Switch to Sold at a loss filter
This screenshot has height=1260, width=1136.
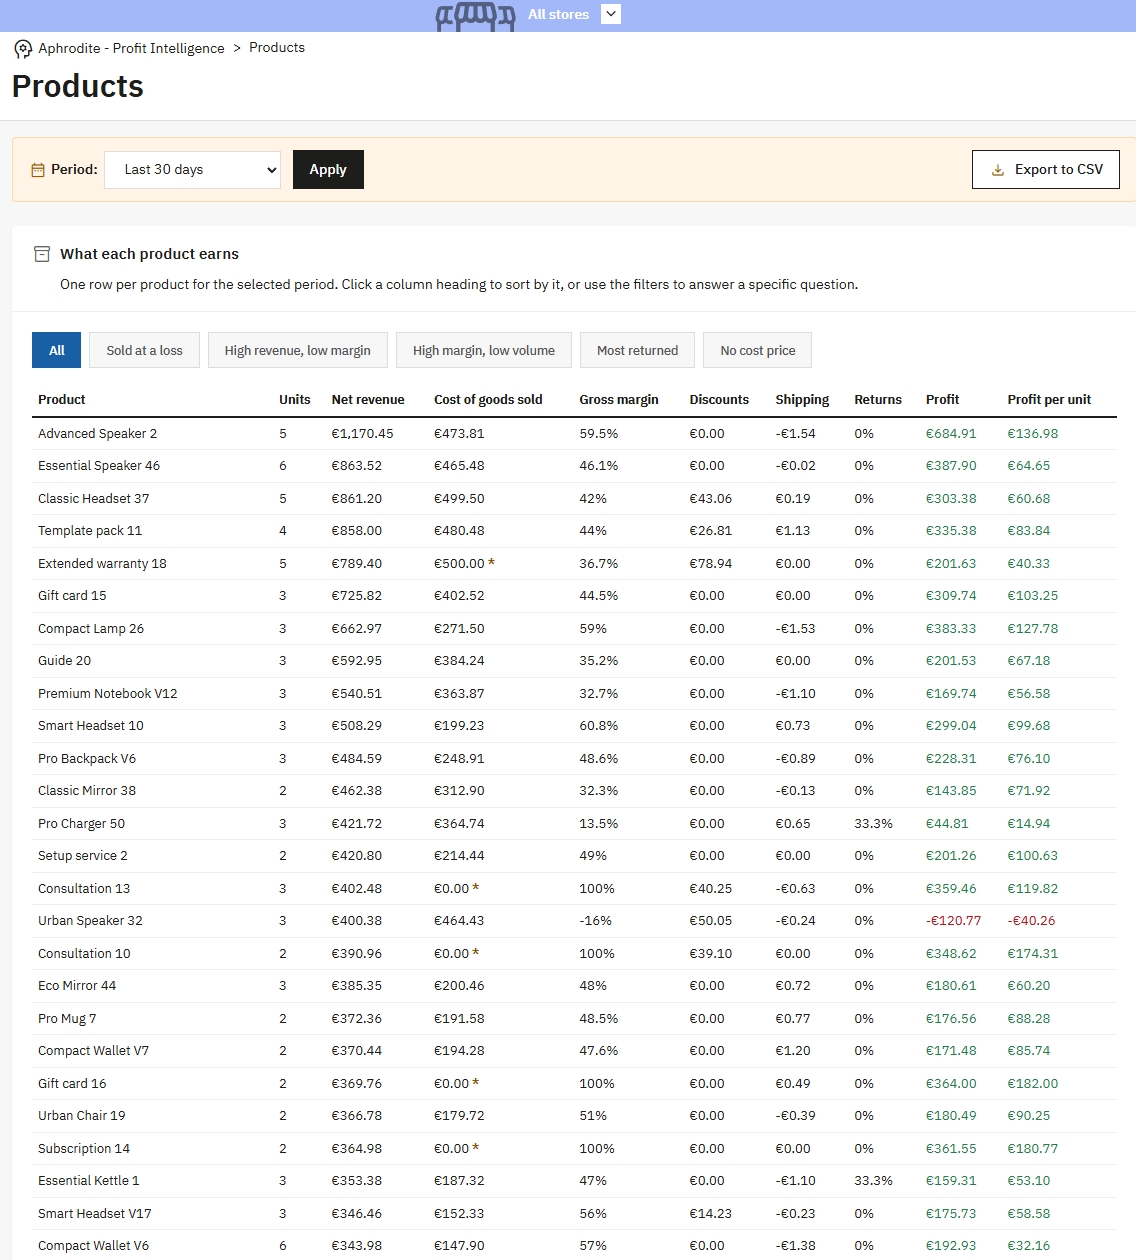pos(145,351)
